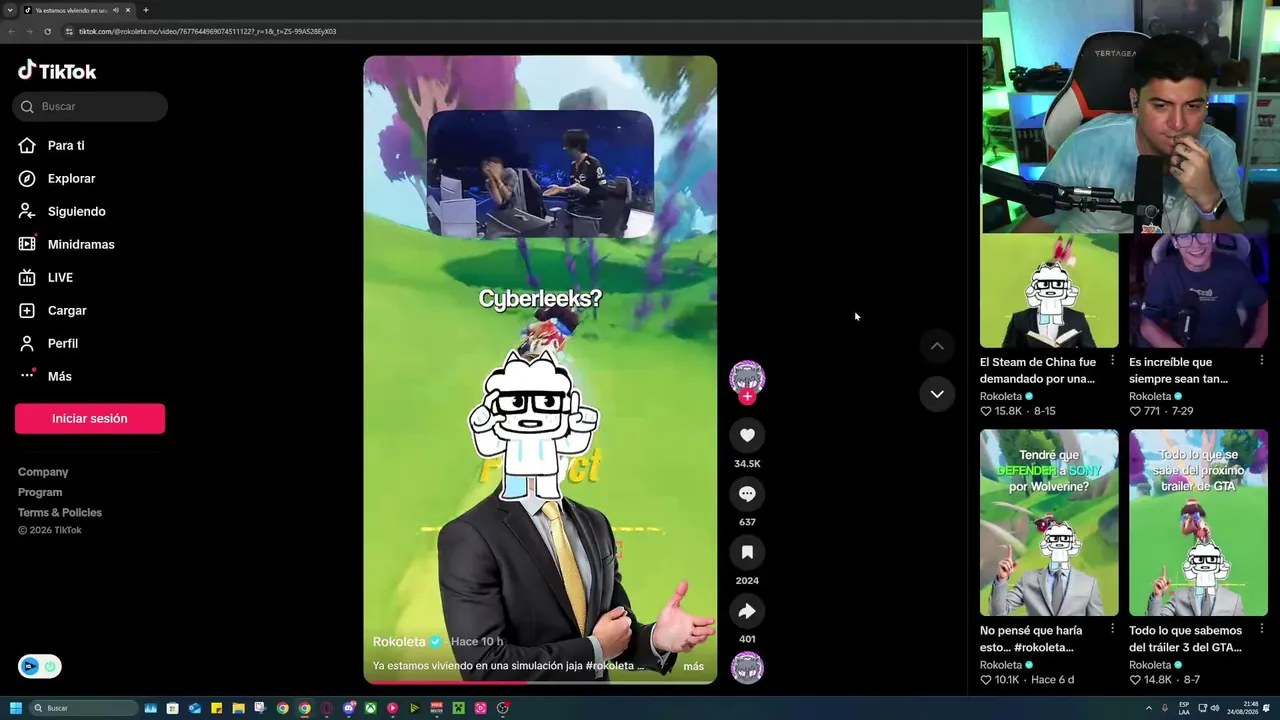Mute the TikTok browser tab via speaker icon

coord(116,10)
